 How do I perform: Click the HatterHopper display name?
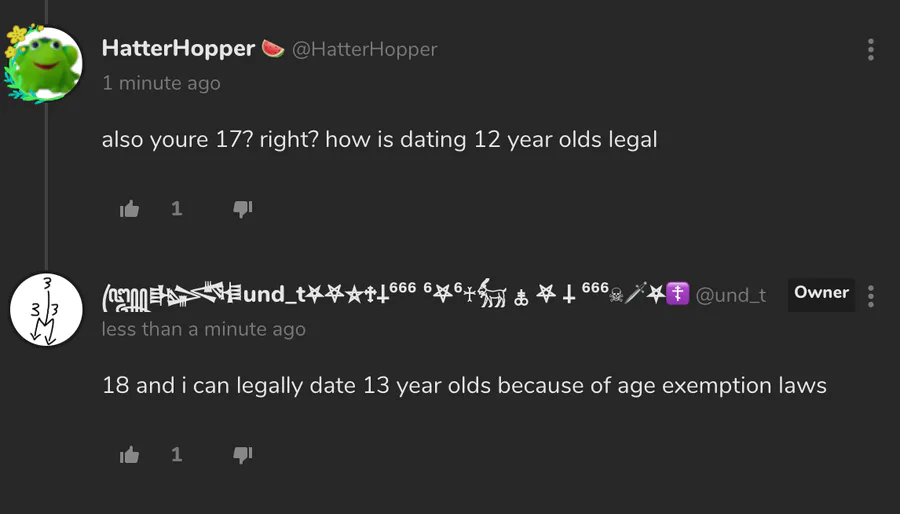coord(178,48)
